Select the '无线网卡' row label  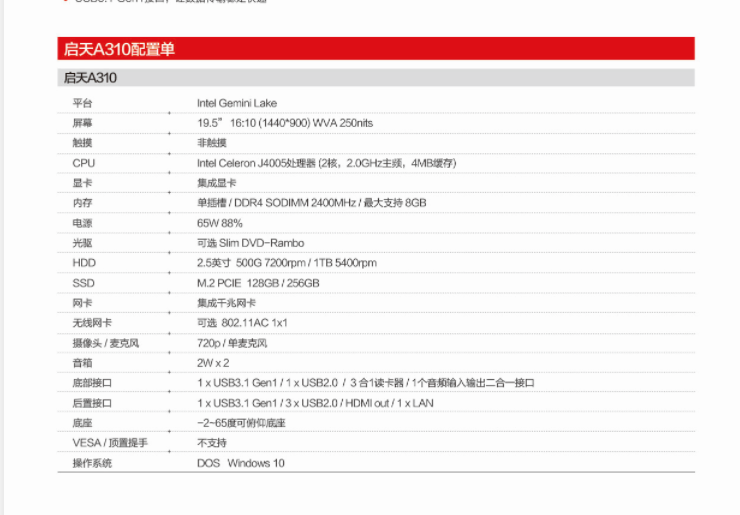[x=92, y=323]
